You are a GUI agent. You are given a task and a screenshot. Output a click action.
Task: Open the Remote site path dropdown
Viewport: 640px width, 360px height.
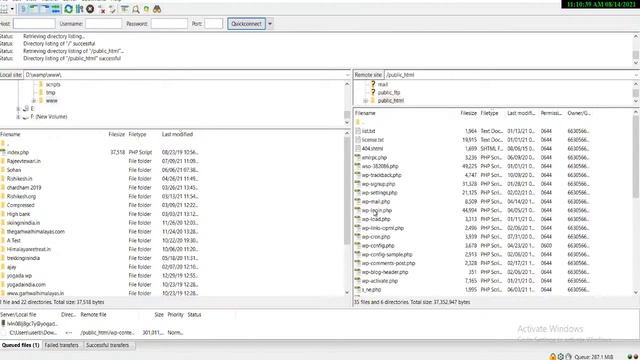tap(637, 75)
